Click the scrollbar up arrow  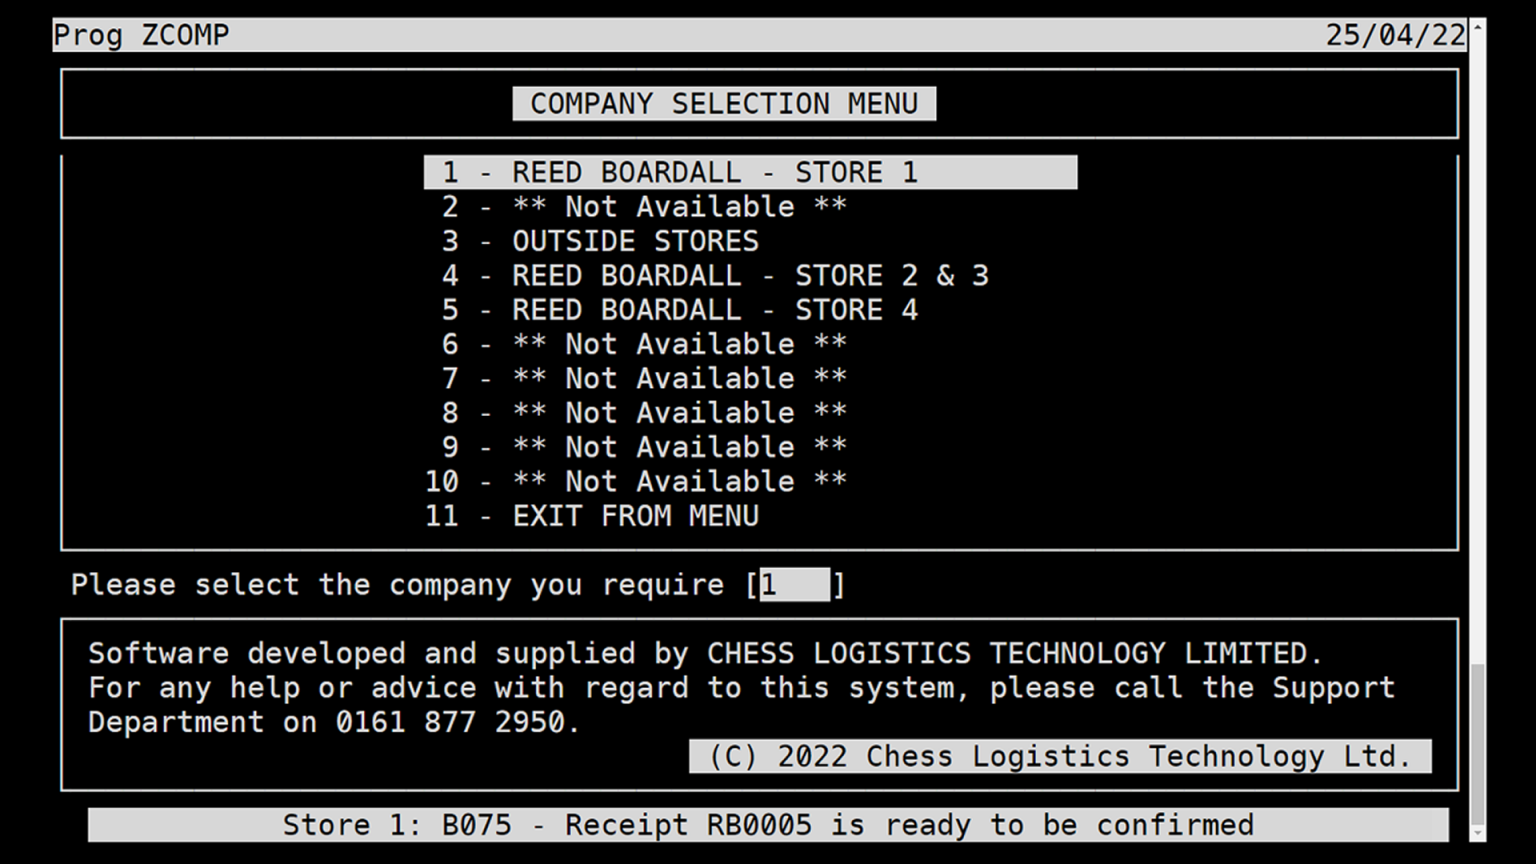point(1477,28)
